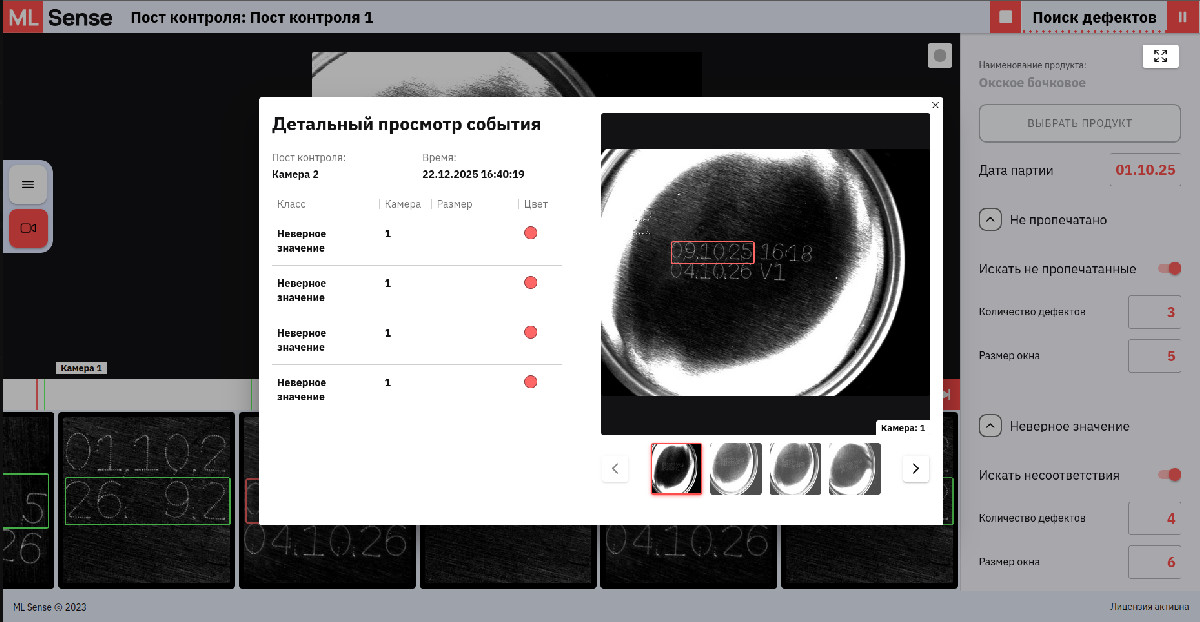Edit defect count field showing 3
Image resolution: width=1200 pixels, height=622 pixels.
pos(1154,312)
